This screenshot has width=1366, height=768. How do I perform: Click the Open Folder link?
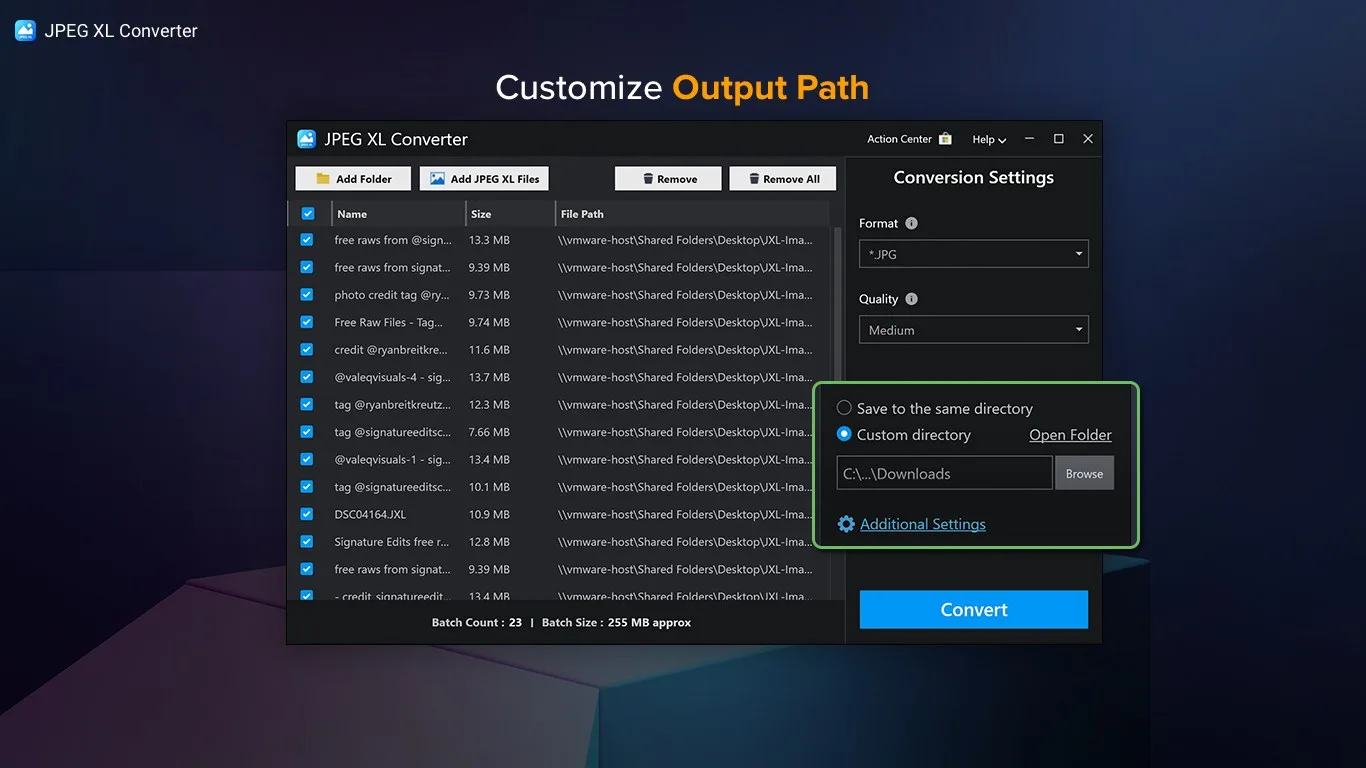click(1070, 435)
